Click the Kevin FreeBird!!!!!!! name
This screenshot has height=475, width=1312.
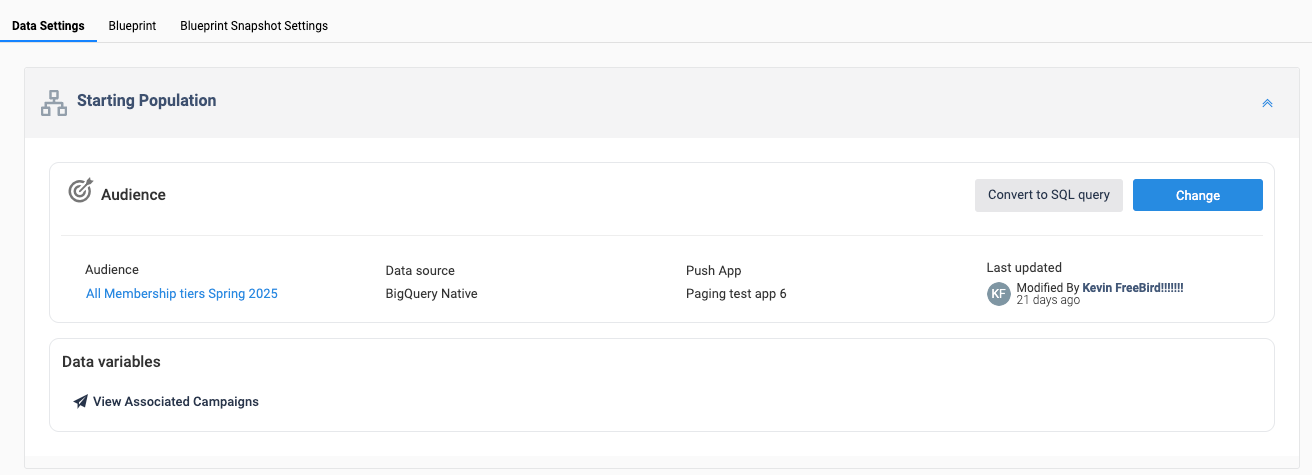point(1133,287)
